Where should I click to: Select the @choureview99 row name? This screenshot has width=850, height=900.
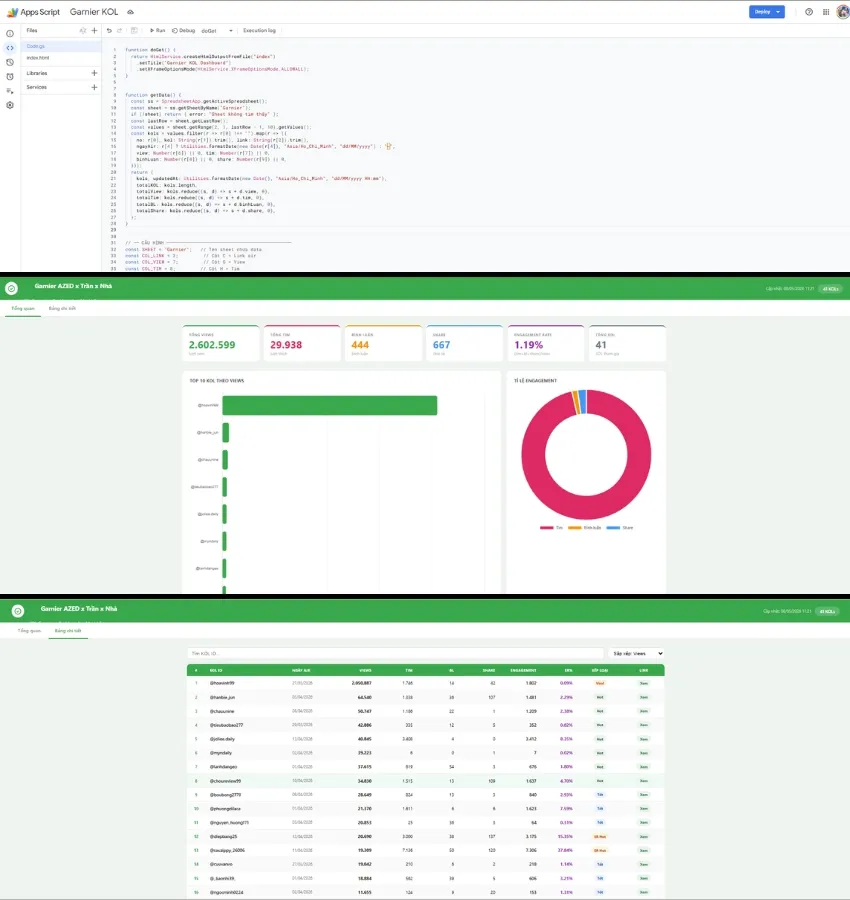pos(225,781)
